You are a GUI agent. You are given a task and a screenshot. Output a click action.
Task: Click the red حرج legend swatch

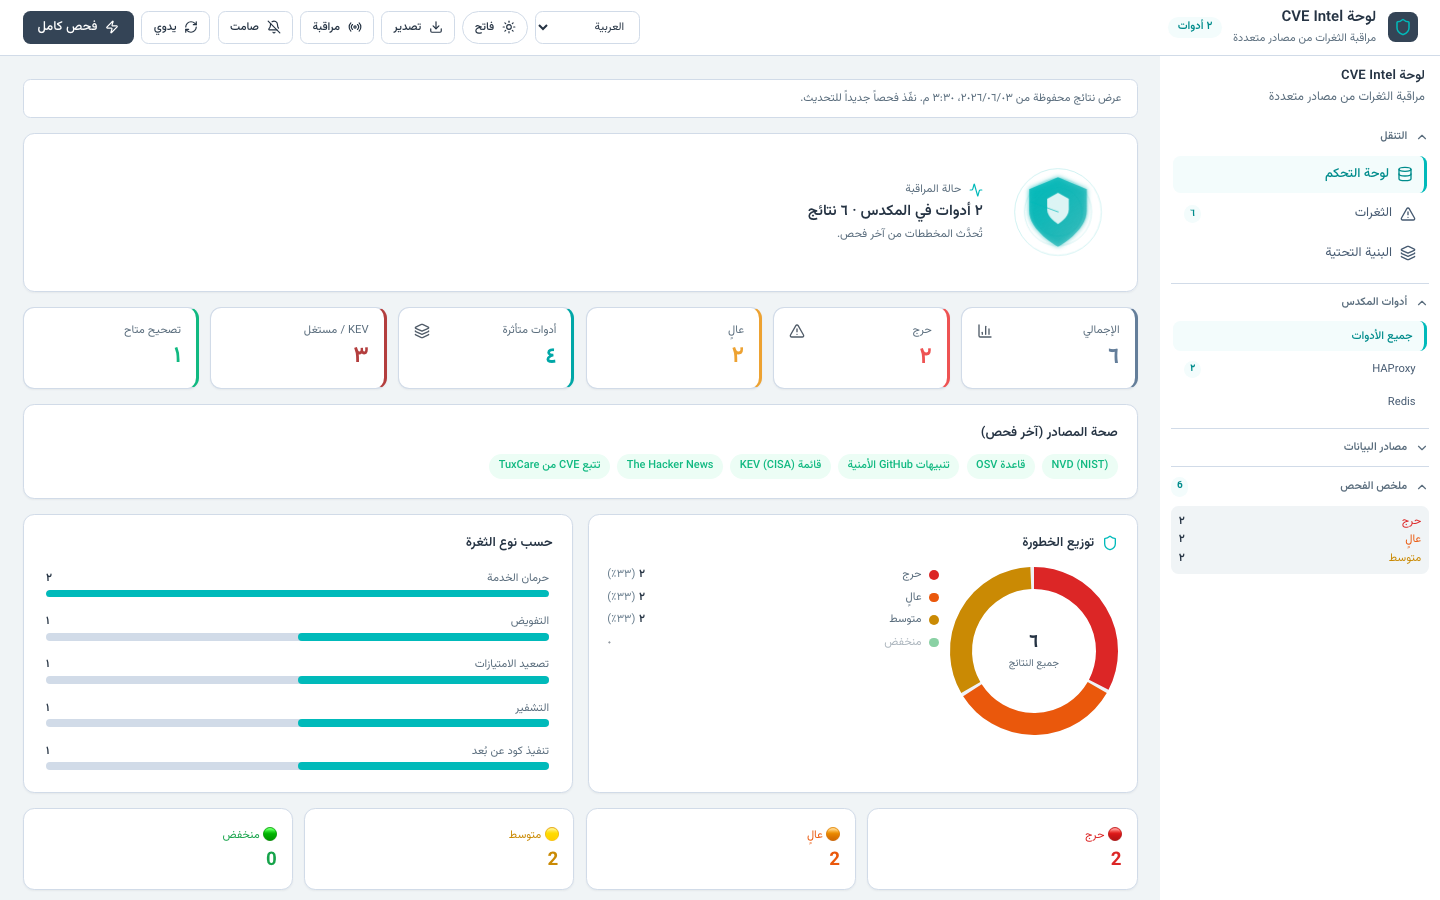point(934,575)
